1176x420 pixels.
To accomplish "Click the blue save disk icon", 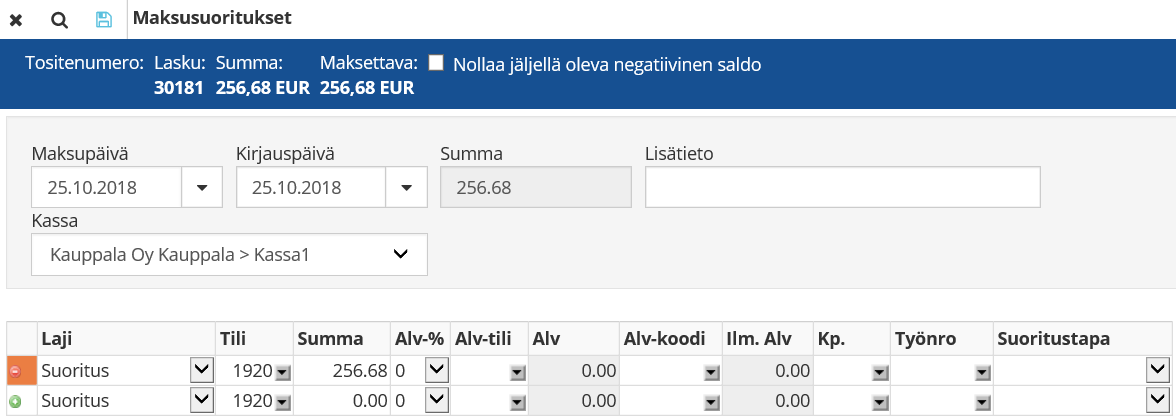I will (x=103, y=19).
